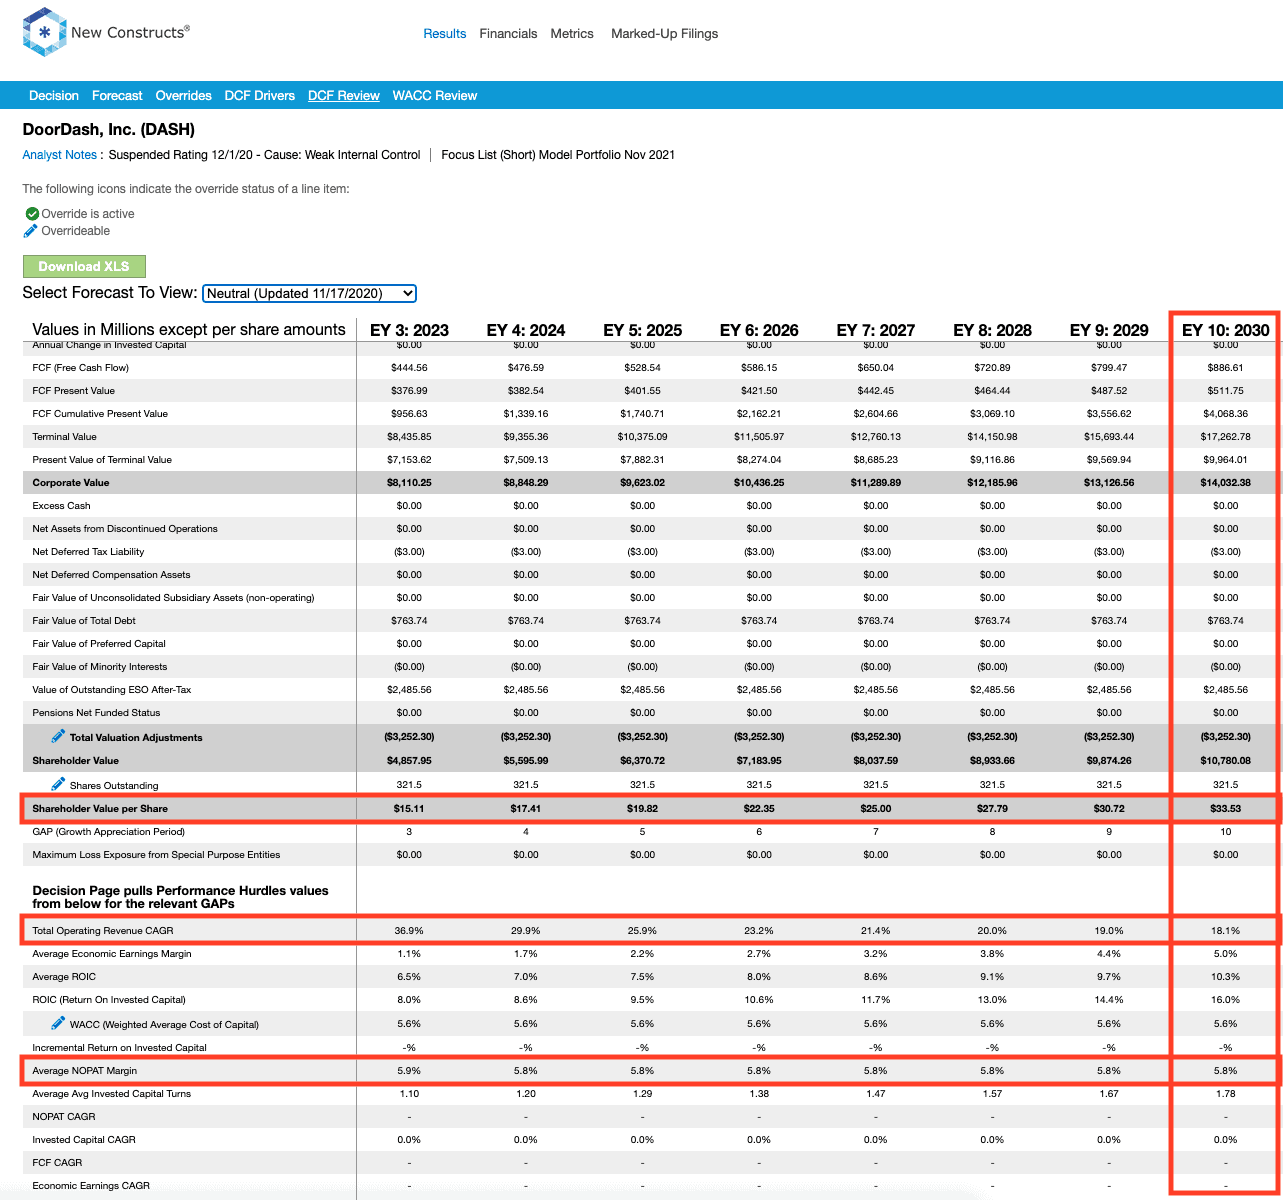Click the EY 10: 2030 column header

coord(1226,330)
